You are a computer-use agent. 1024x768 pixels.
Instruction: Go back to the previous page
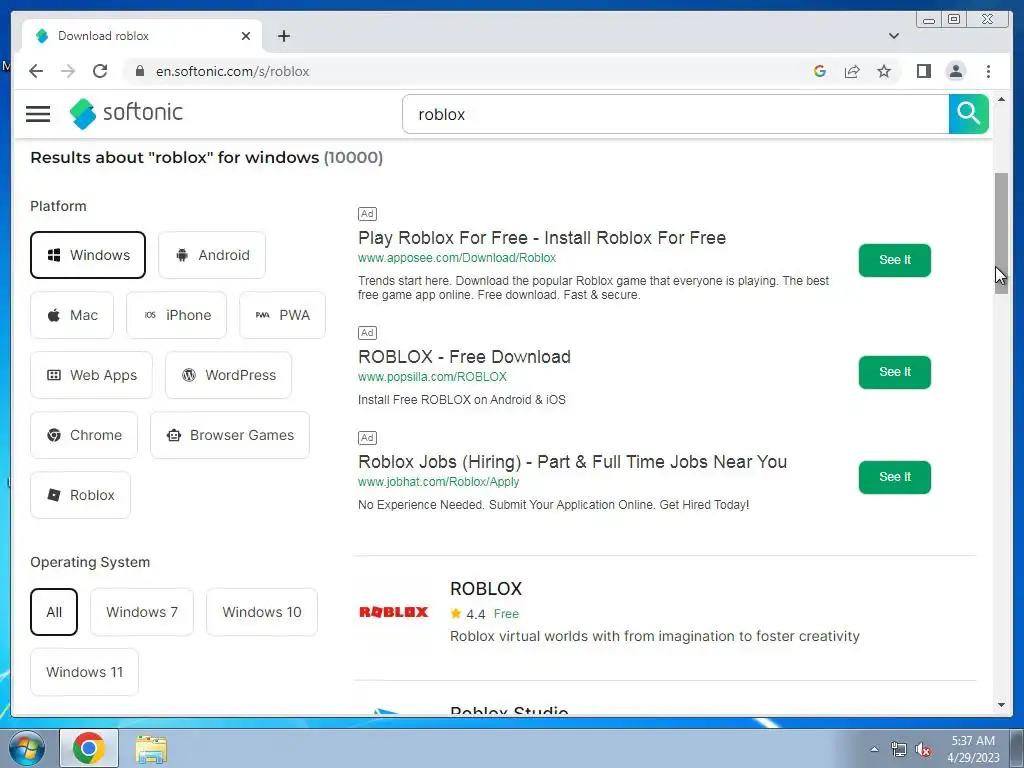pos(36,71)
